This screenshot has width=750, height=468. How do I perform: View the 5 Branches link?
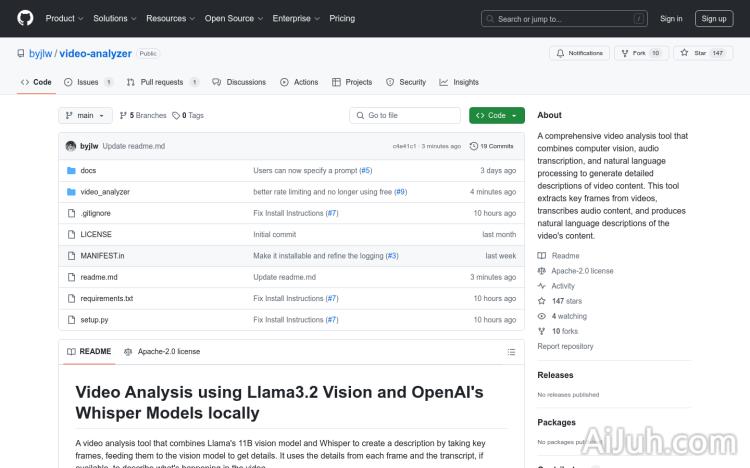[x=143, y=115]
